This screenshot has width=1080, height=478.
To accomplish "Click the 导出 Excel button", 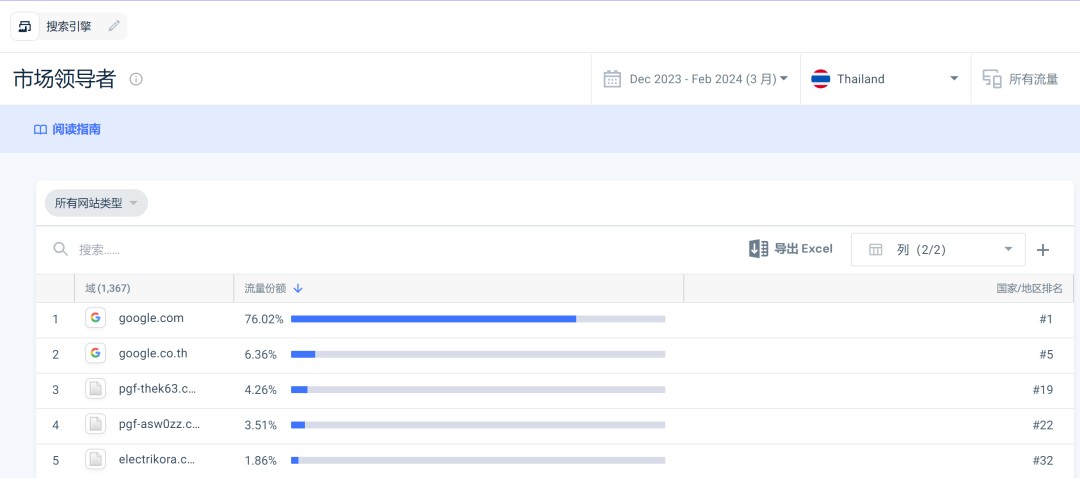I will [x=791, y=249].
